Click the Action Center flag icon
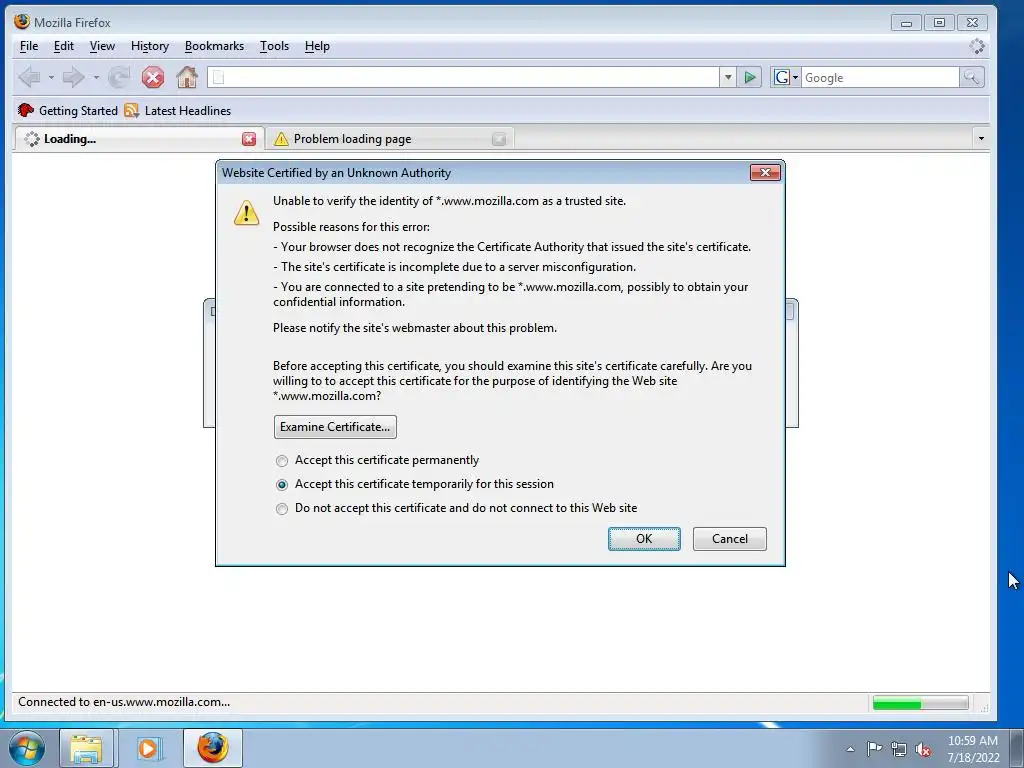Screen dimensions: 1024x768 pyautogui.click(x=874, y=749)
